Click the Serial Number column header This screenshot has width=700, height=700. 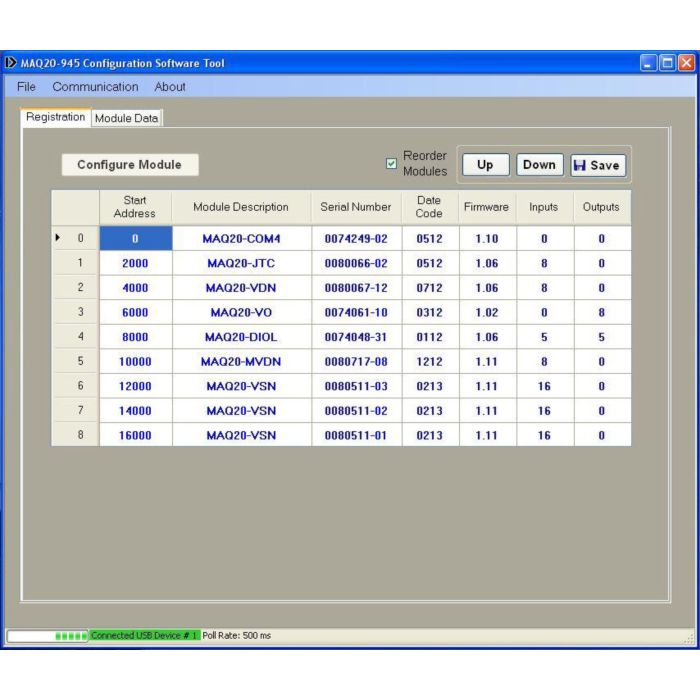coord(356,207)
